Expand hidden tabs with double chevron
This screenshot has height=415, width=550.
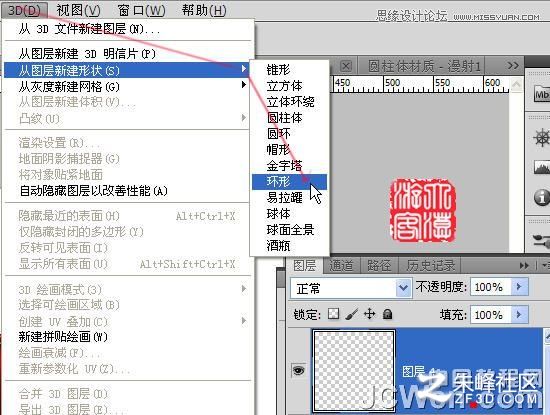click(513, 66)
